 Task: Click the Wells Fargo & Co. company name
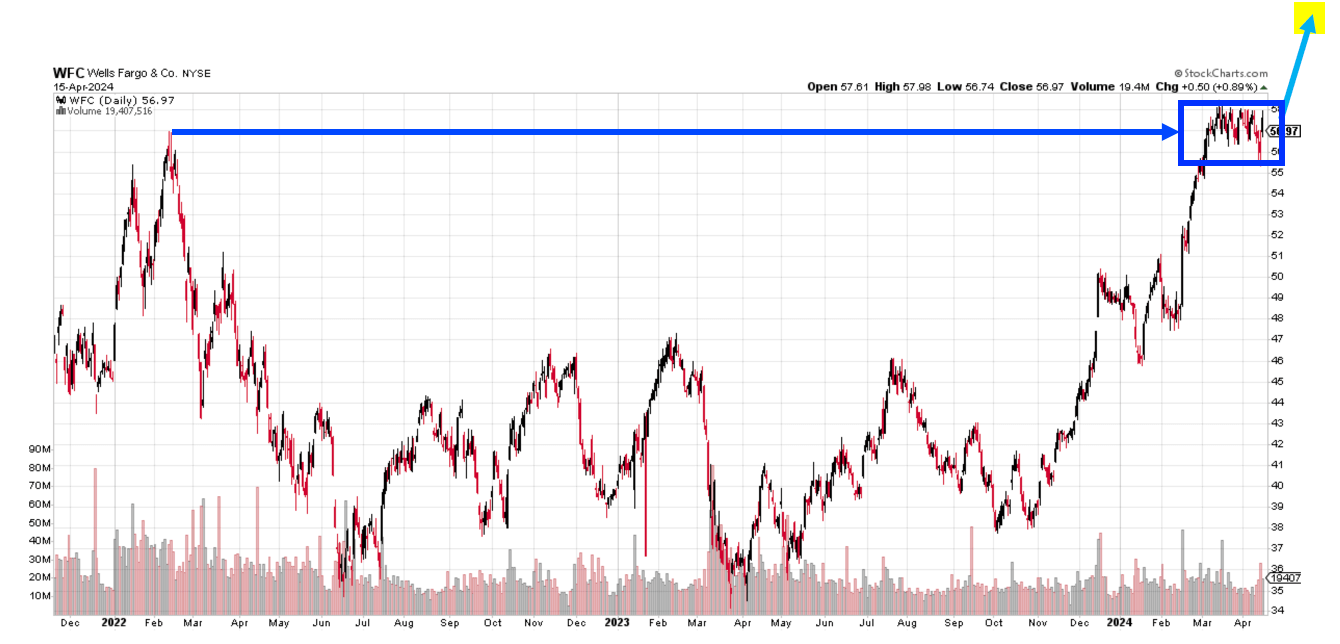[133, 74]
